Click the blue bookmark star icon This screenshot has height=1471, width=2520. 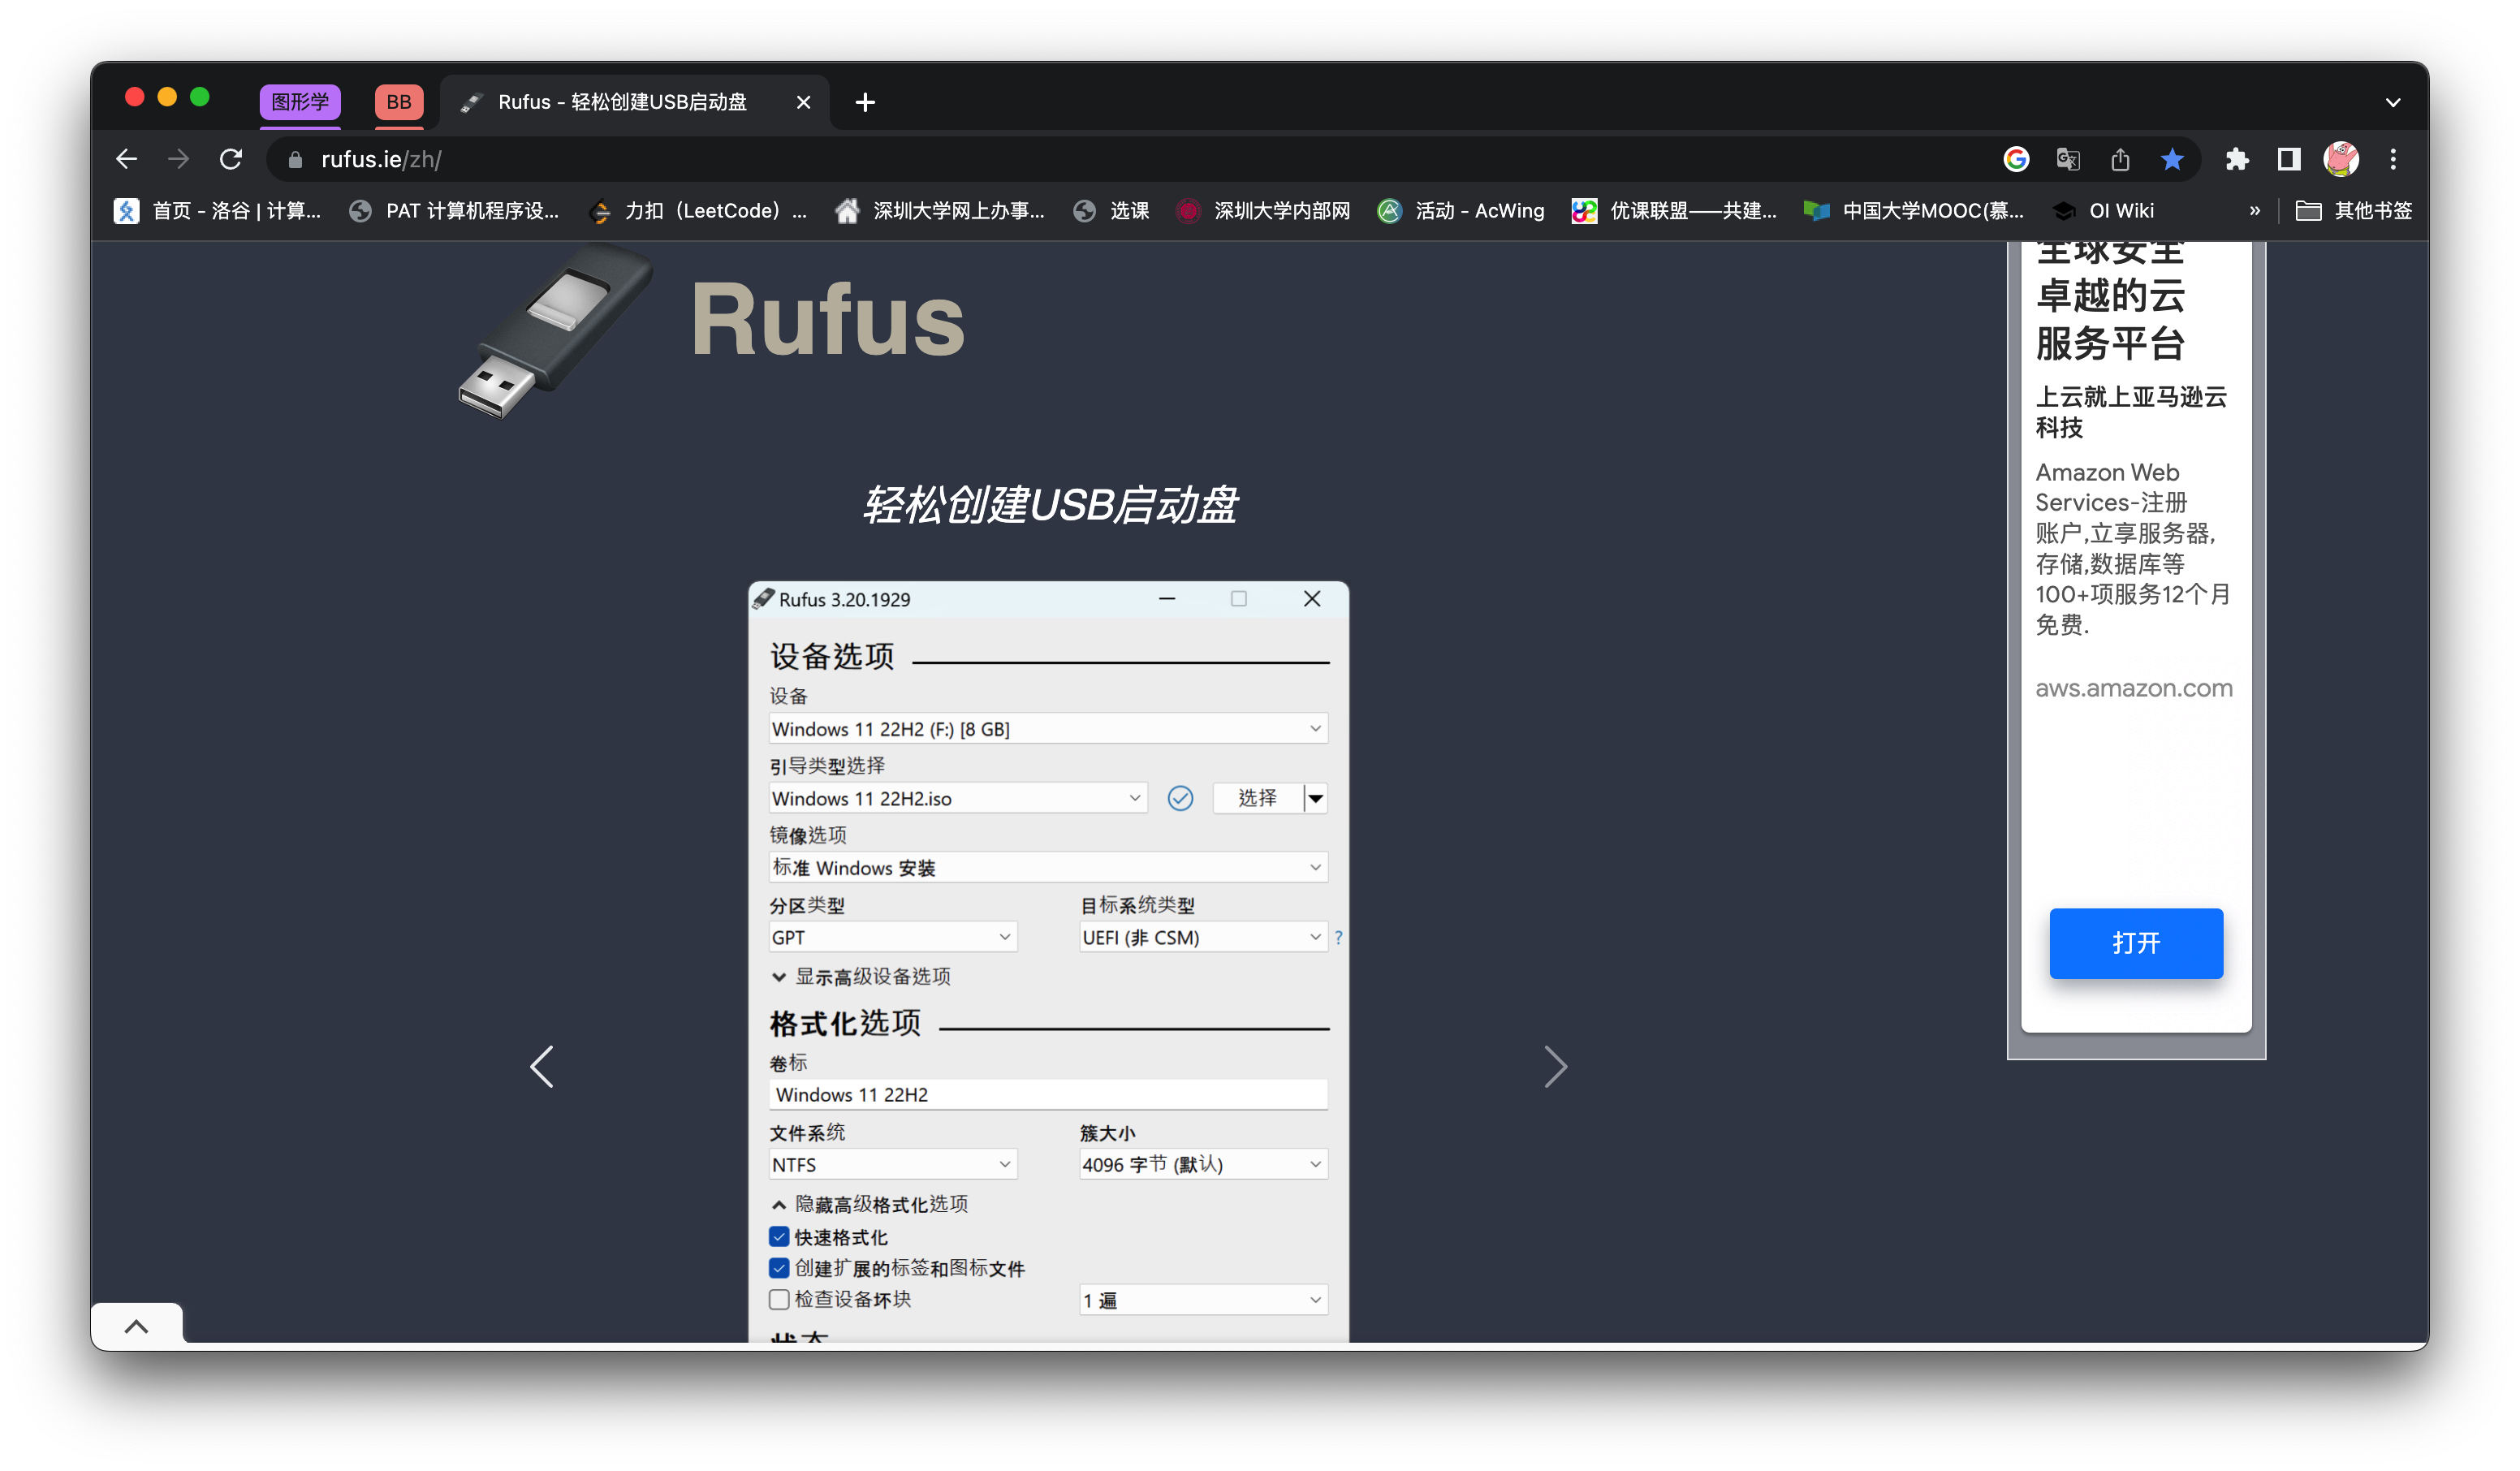pyautogui.click(x=2171, y=159)
